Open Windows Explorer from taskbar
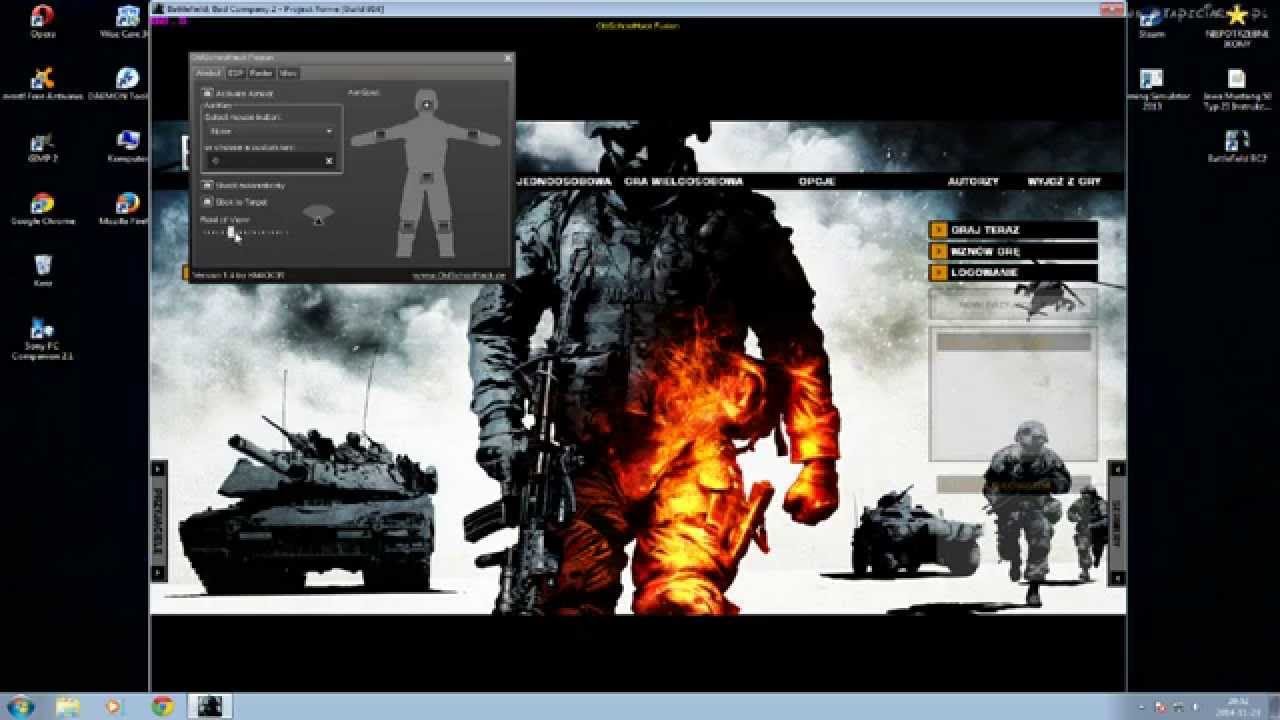The height and width of the screenshot is (720, 1280). tap(68, 707)
